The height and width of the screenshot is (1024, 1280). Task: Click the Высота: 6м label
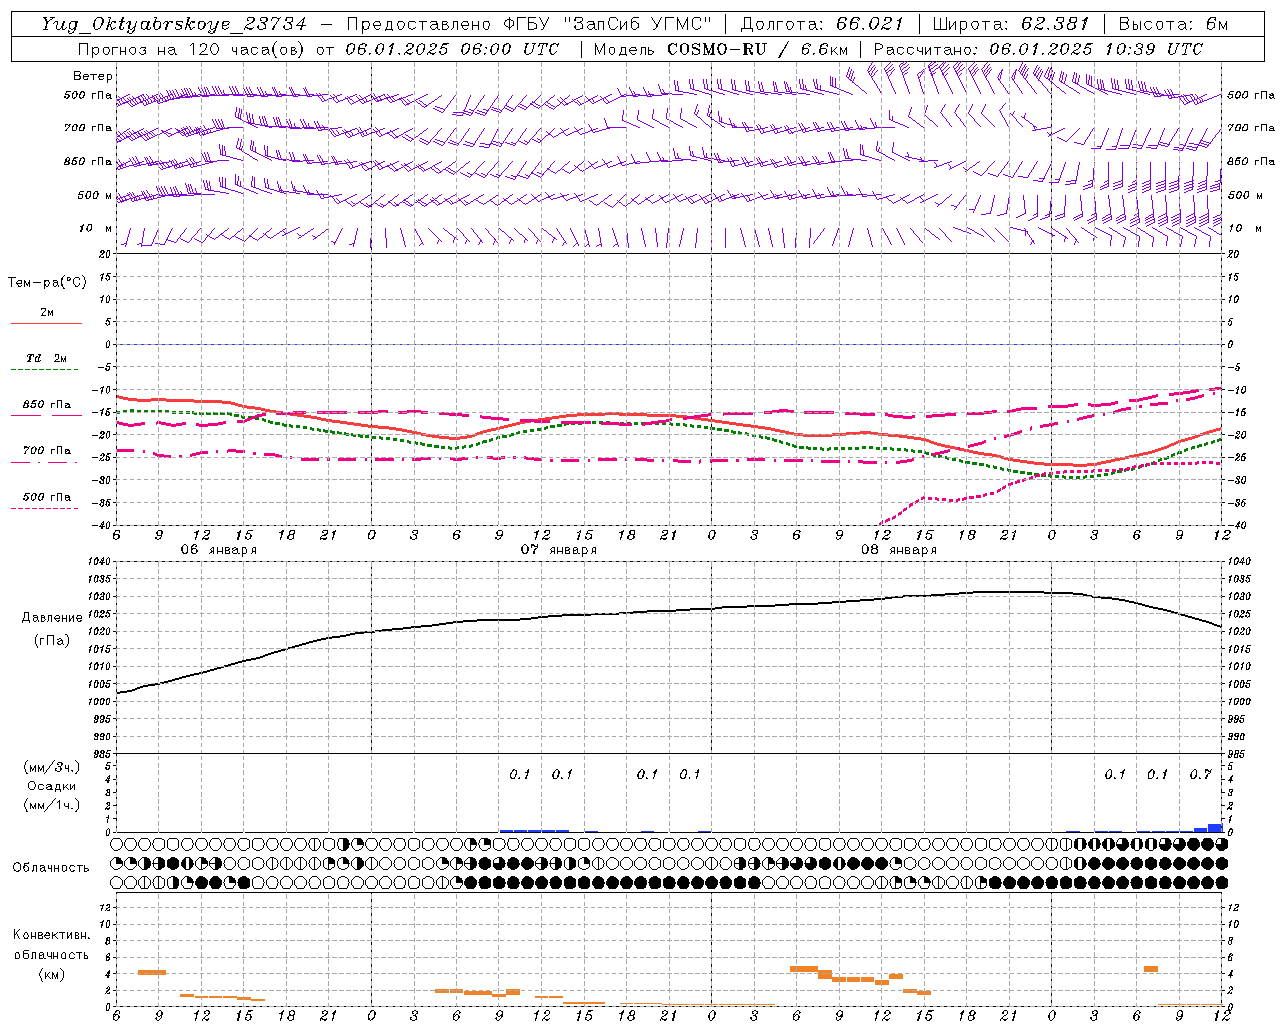click(1173, 24)
